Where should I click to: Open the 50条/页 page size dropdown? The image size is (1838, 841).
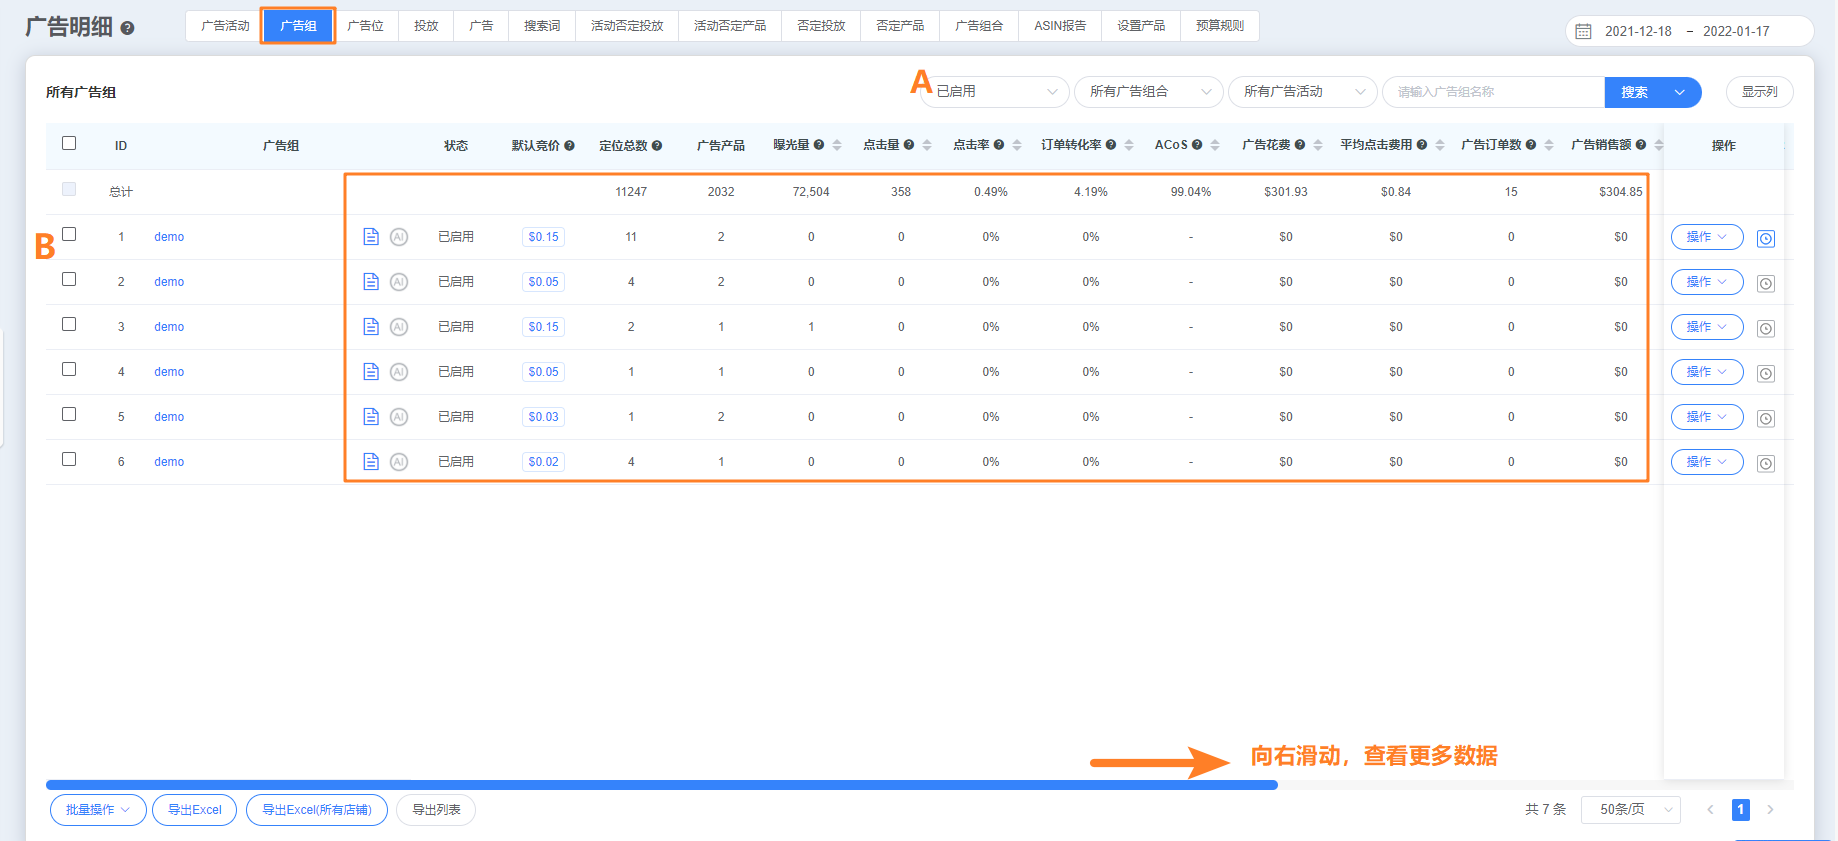(1630, 810)
